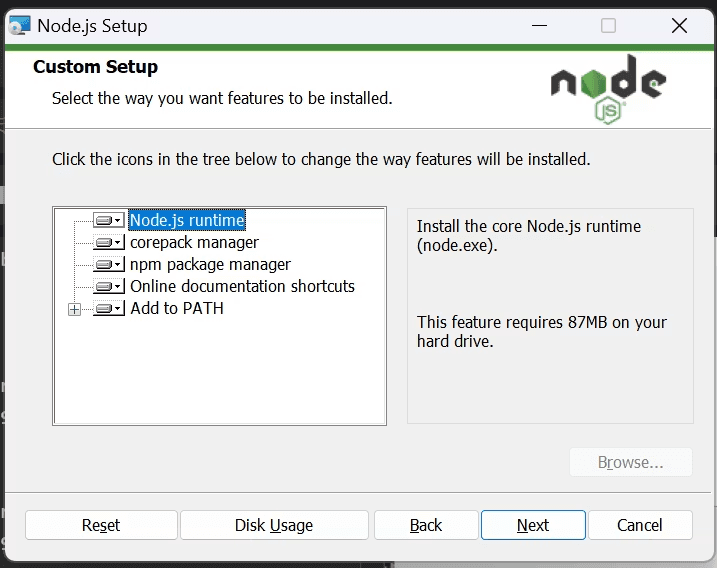Click the "Custom Setup" heading text
717x568 pixels.
click(96, 67)
